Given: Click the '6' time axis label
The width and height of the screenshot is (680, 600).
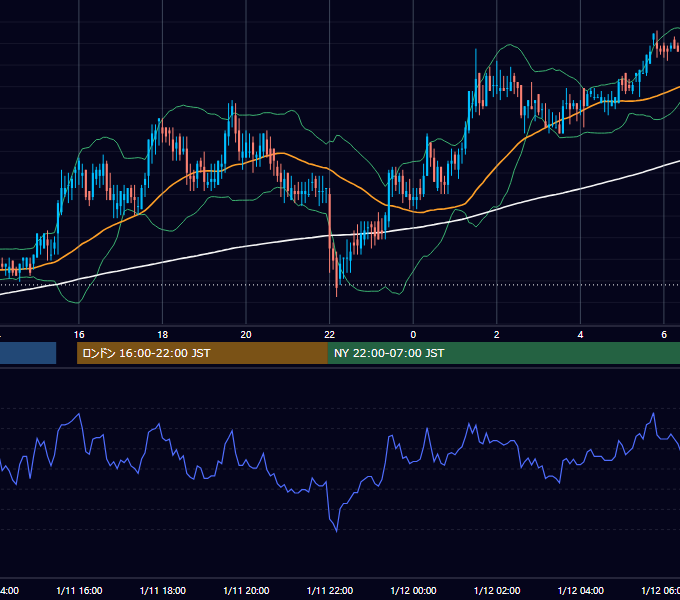Looking at the screenshot, I should [664, 335].
